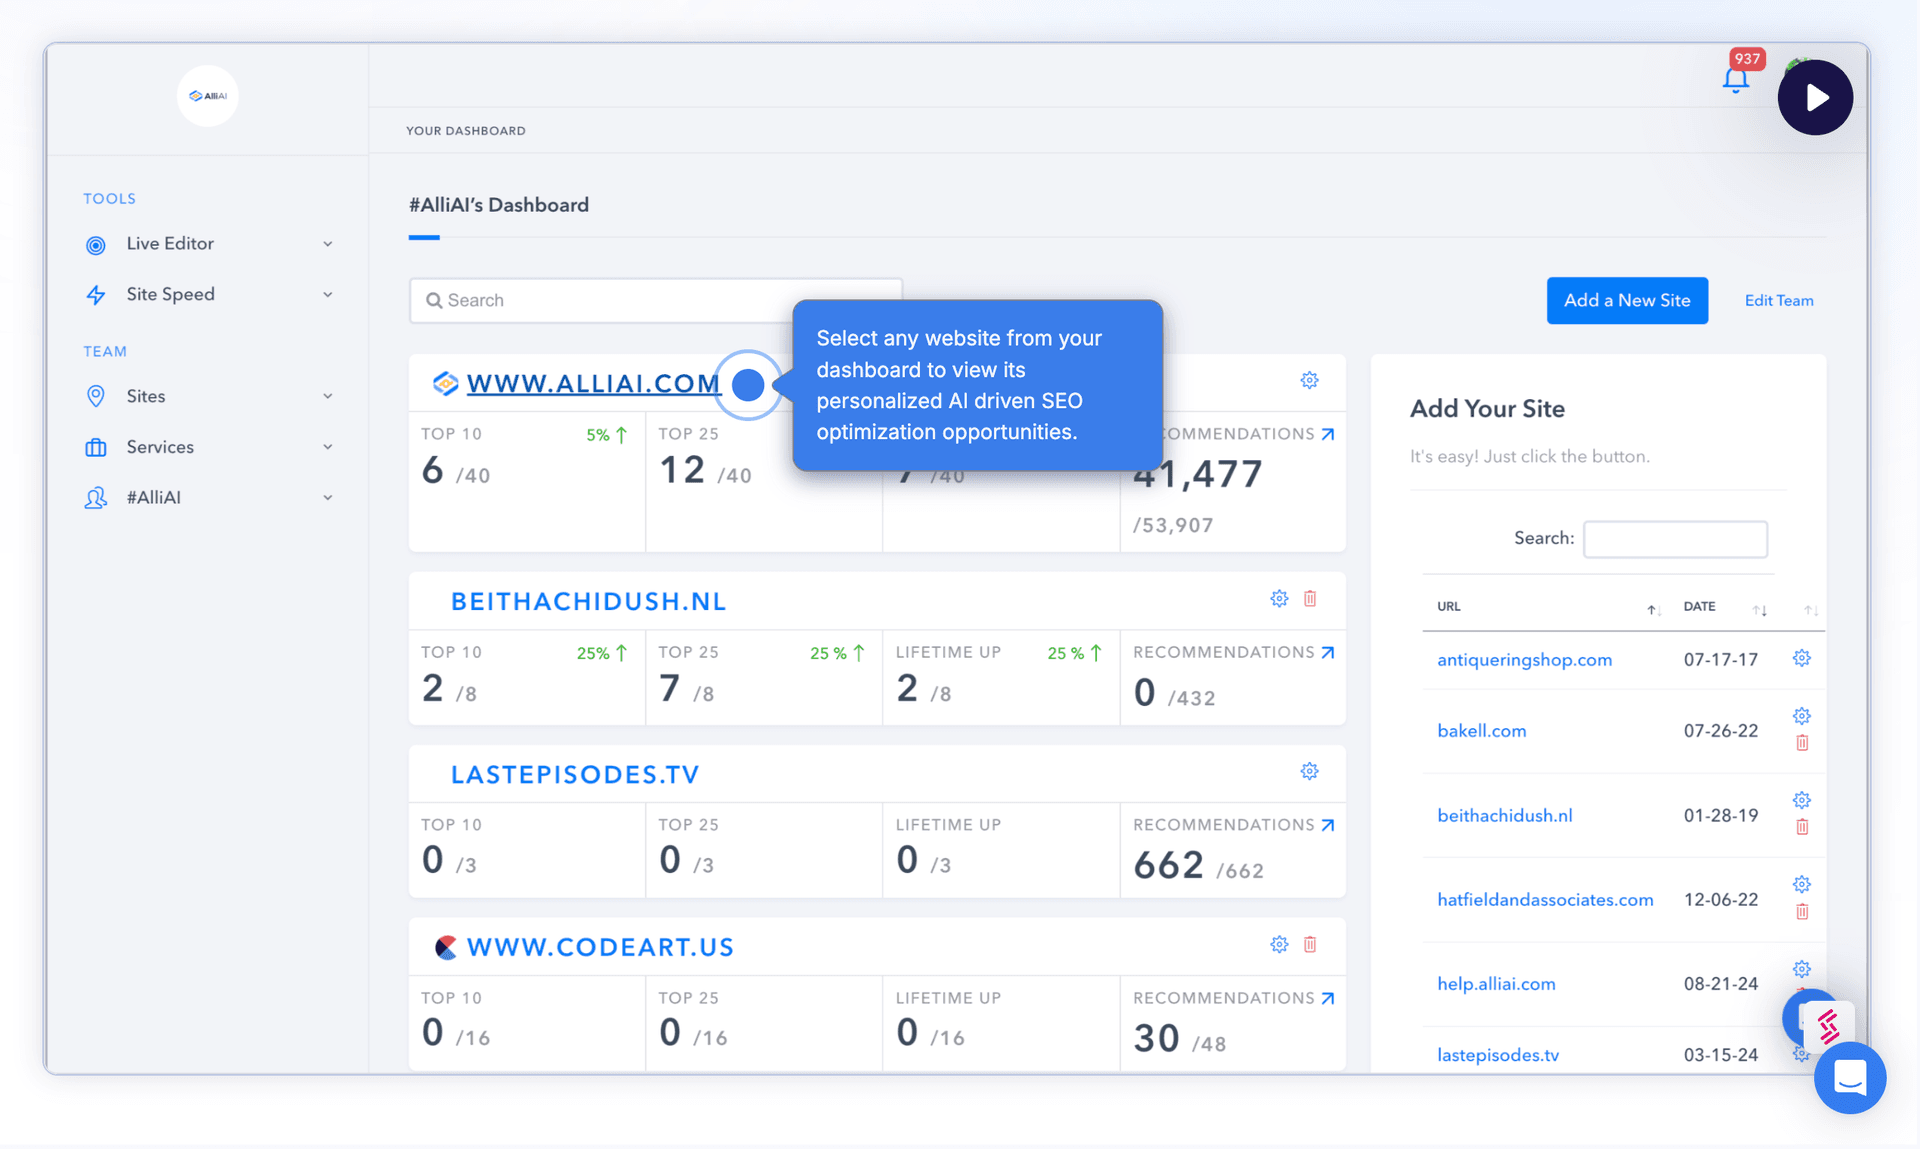Open lastepisodes.tv in the site list
The height and width of the screenshot is (1149, 1920).
[x=1497, y=1055]
